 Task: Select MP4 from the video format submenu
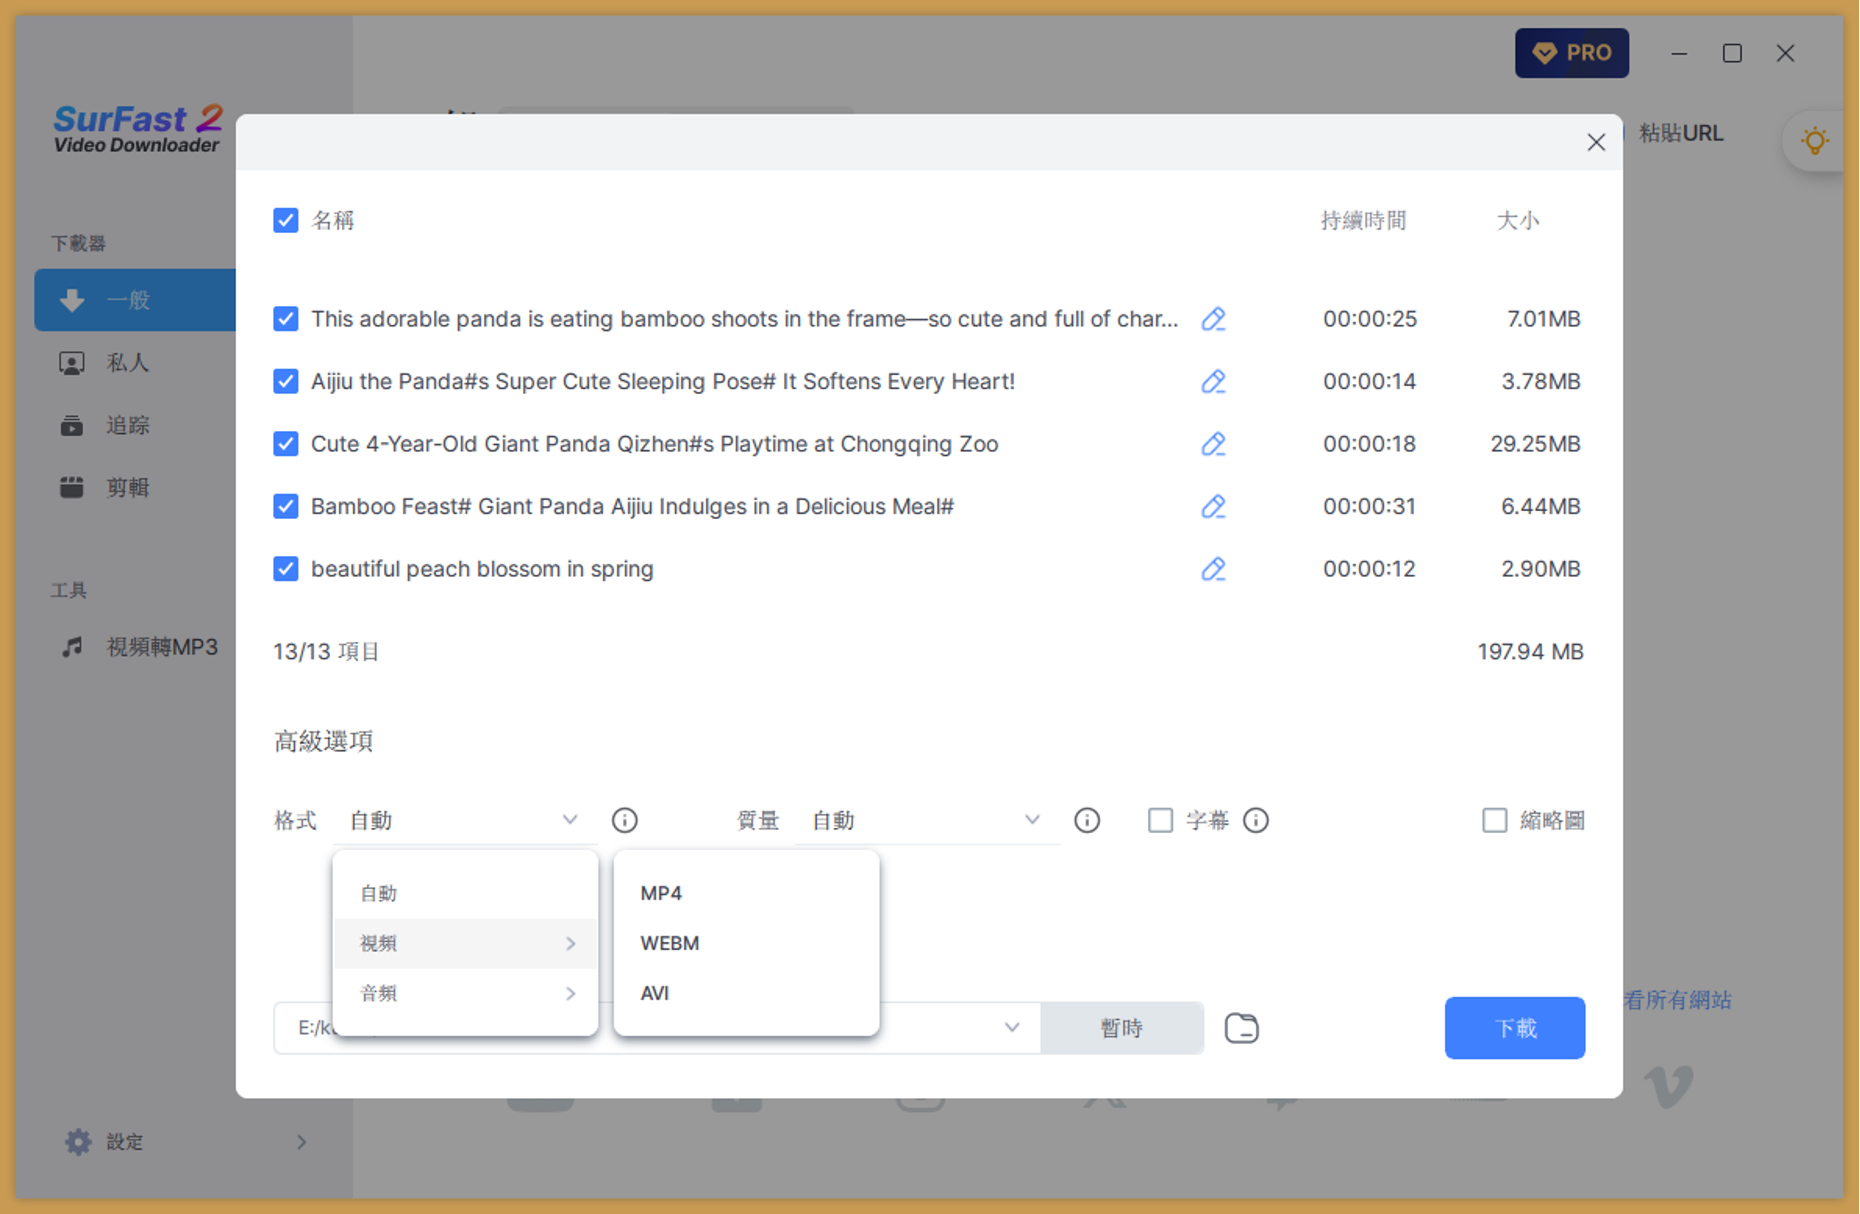coord(661,893)
